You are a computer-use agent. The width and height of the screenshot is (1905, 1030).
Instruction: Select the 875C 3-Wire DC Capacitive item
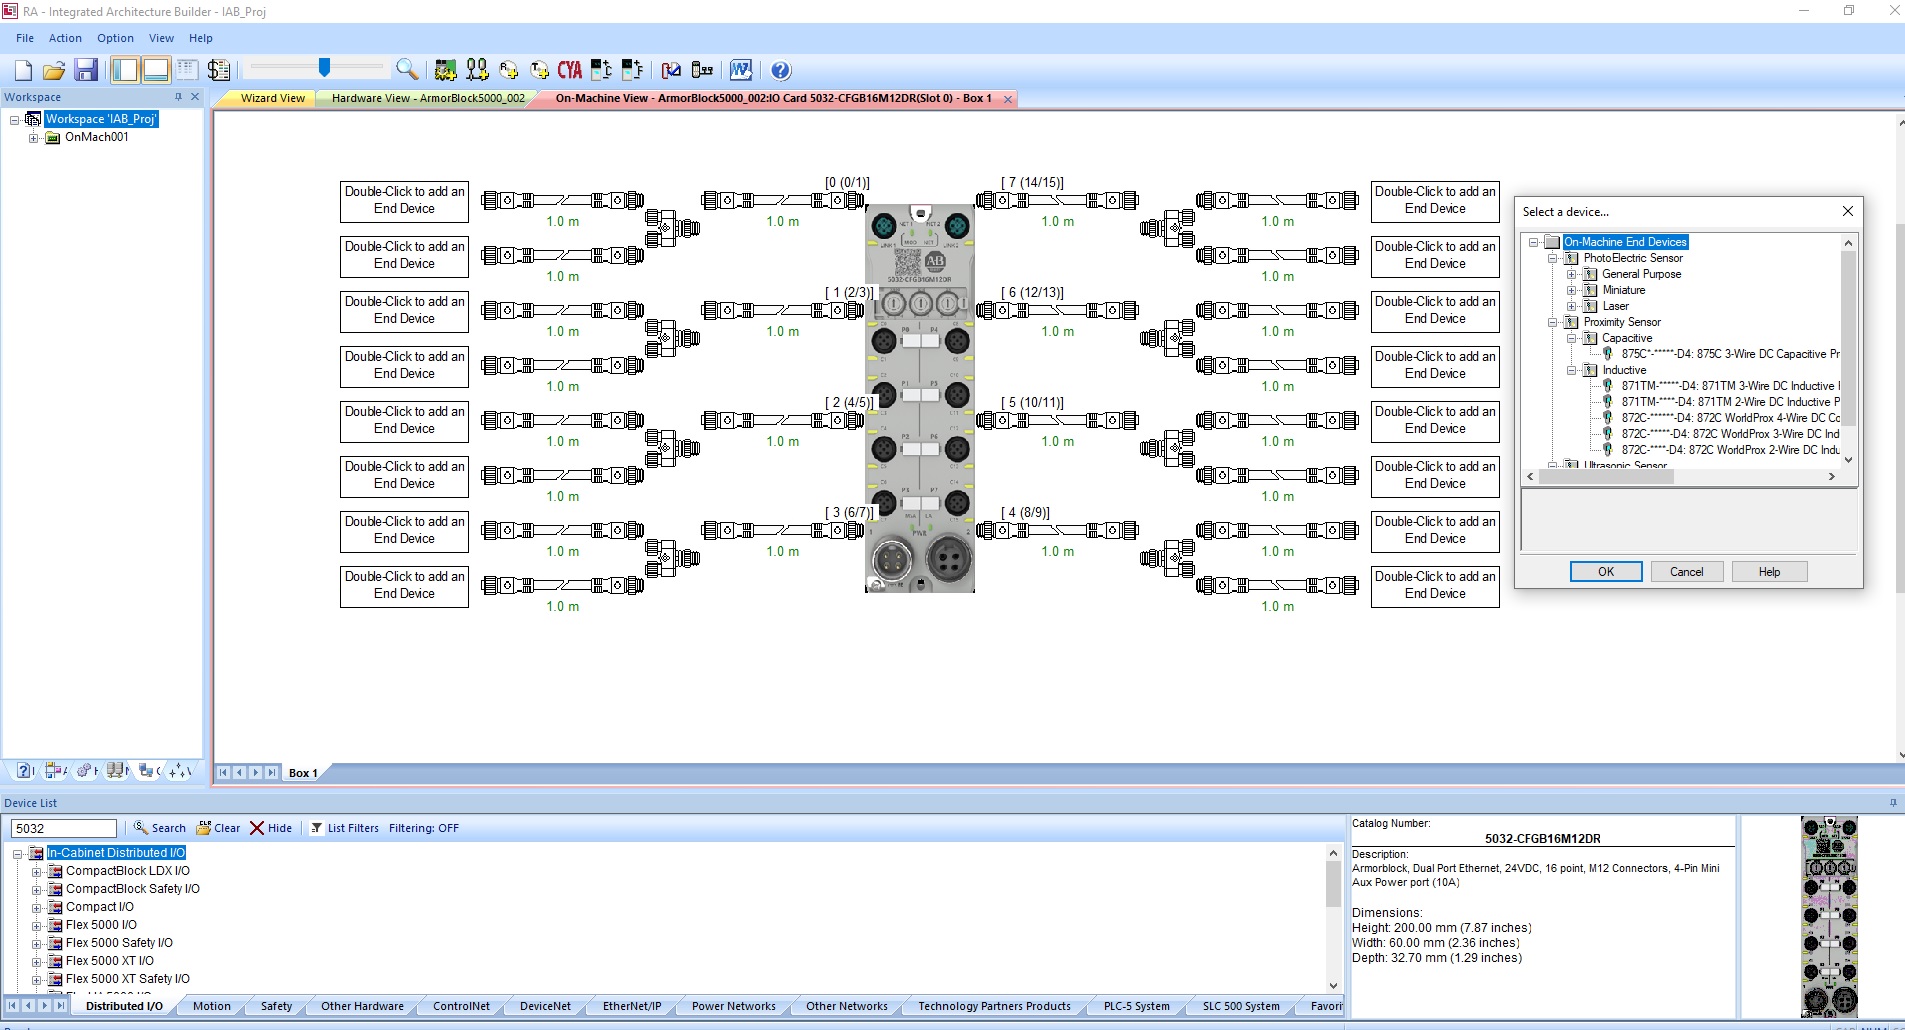(x=1730, y=354)
